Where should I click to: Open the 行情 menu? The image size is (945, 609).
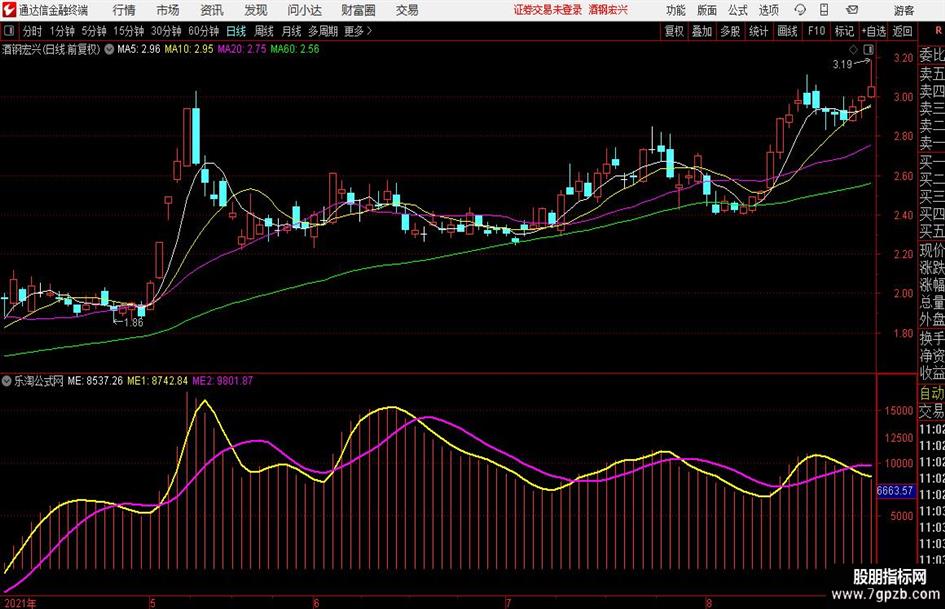click(x=124, y=10)
